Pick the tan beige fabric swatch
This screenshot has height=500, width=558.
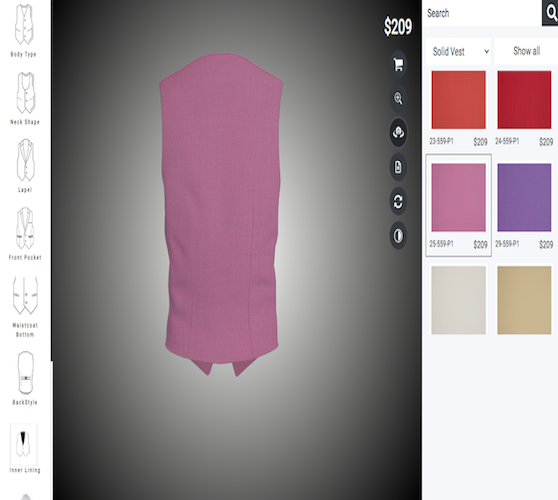tap(524, 300)
